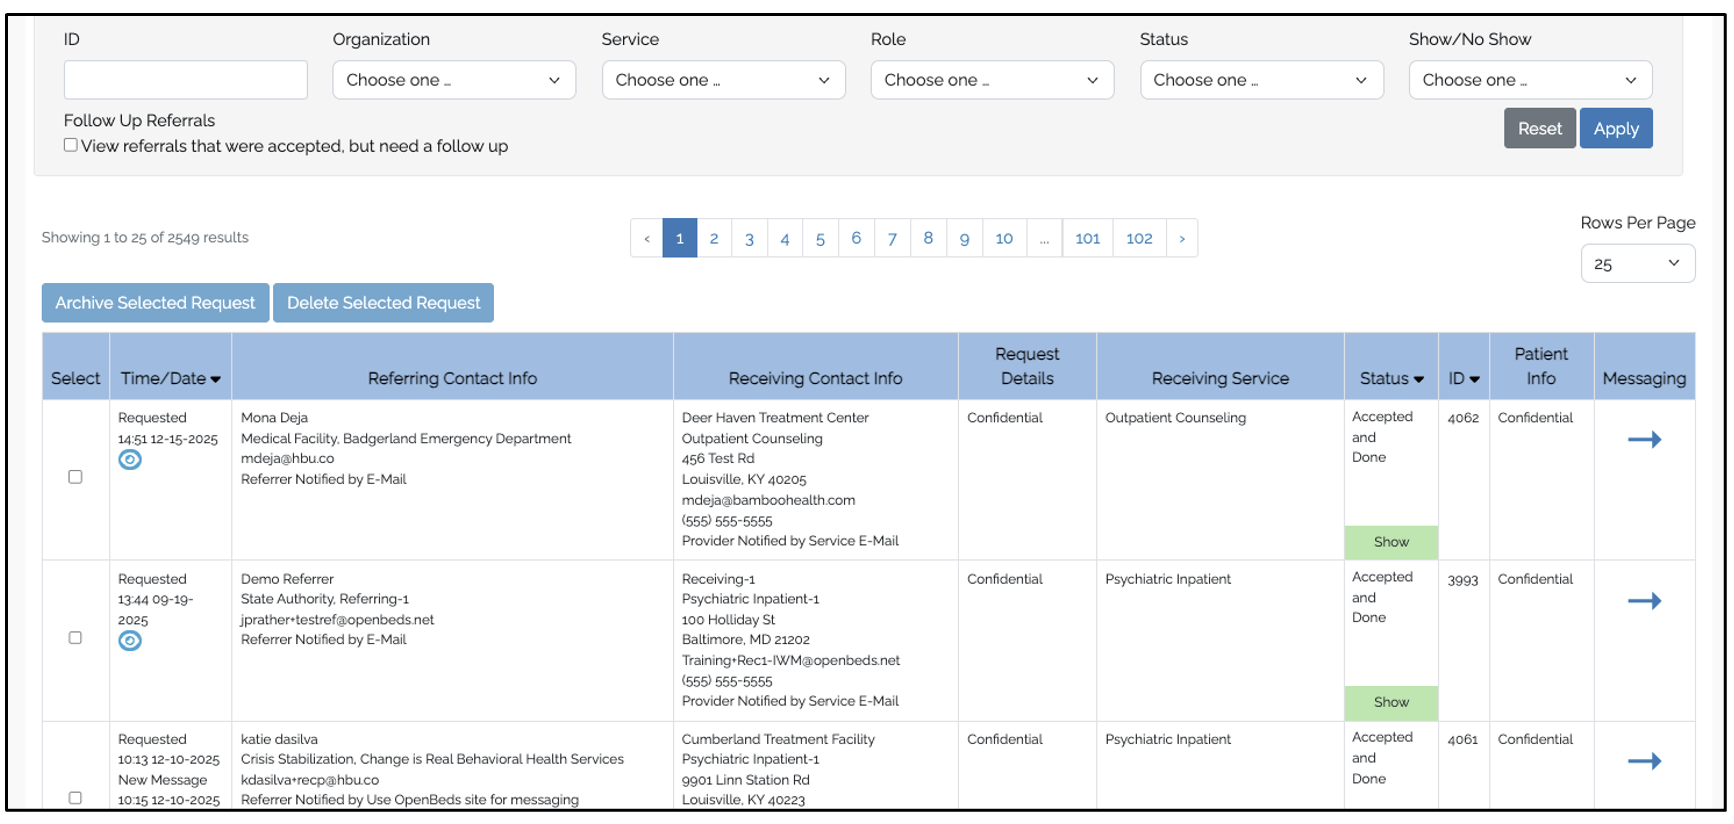Focus the ID filter text field

186,80
